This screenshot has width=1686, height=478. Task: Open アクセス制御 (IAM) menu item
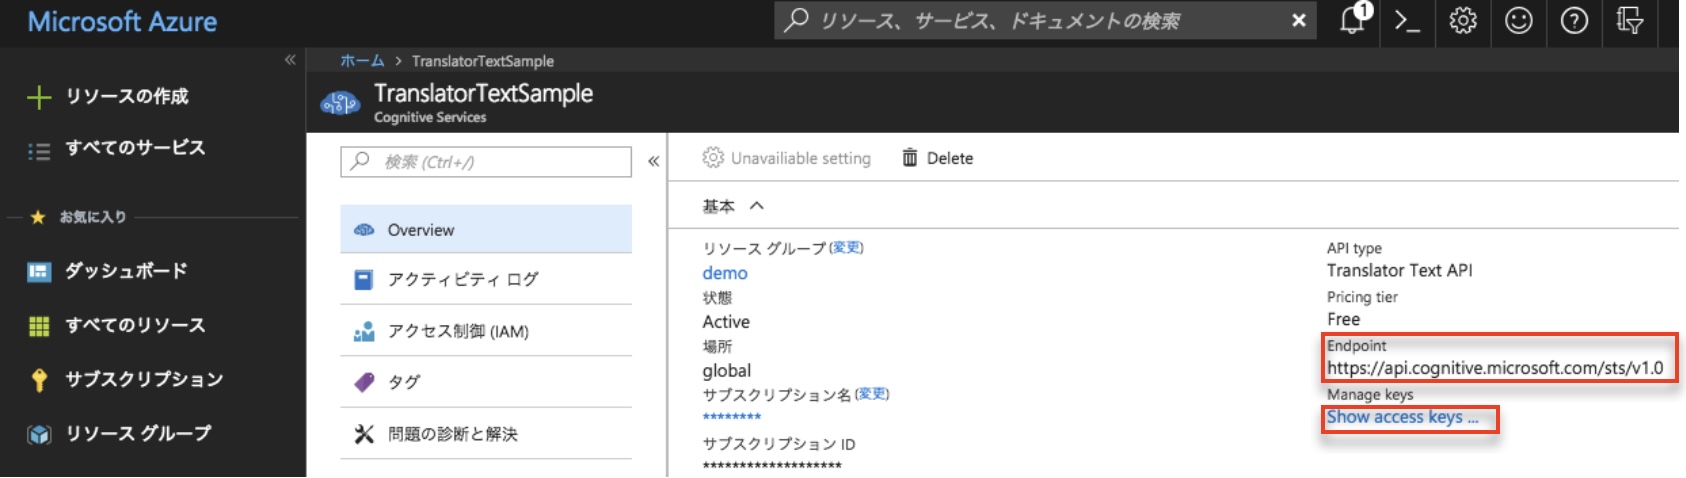pyautogui.click(x=486, y=331)
